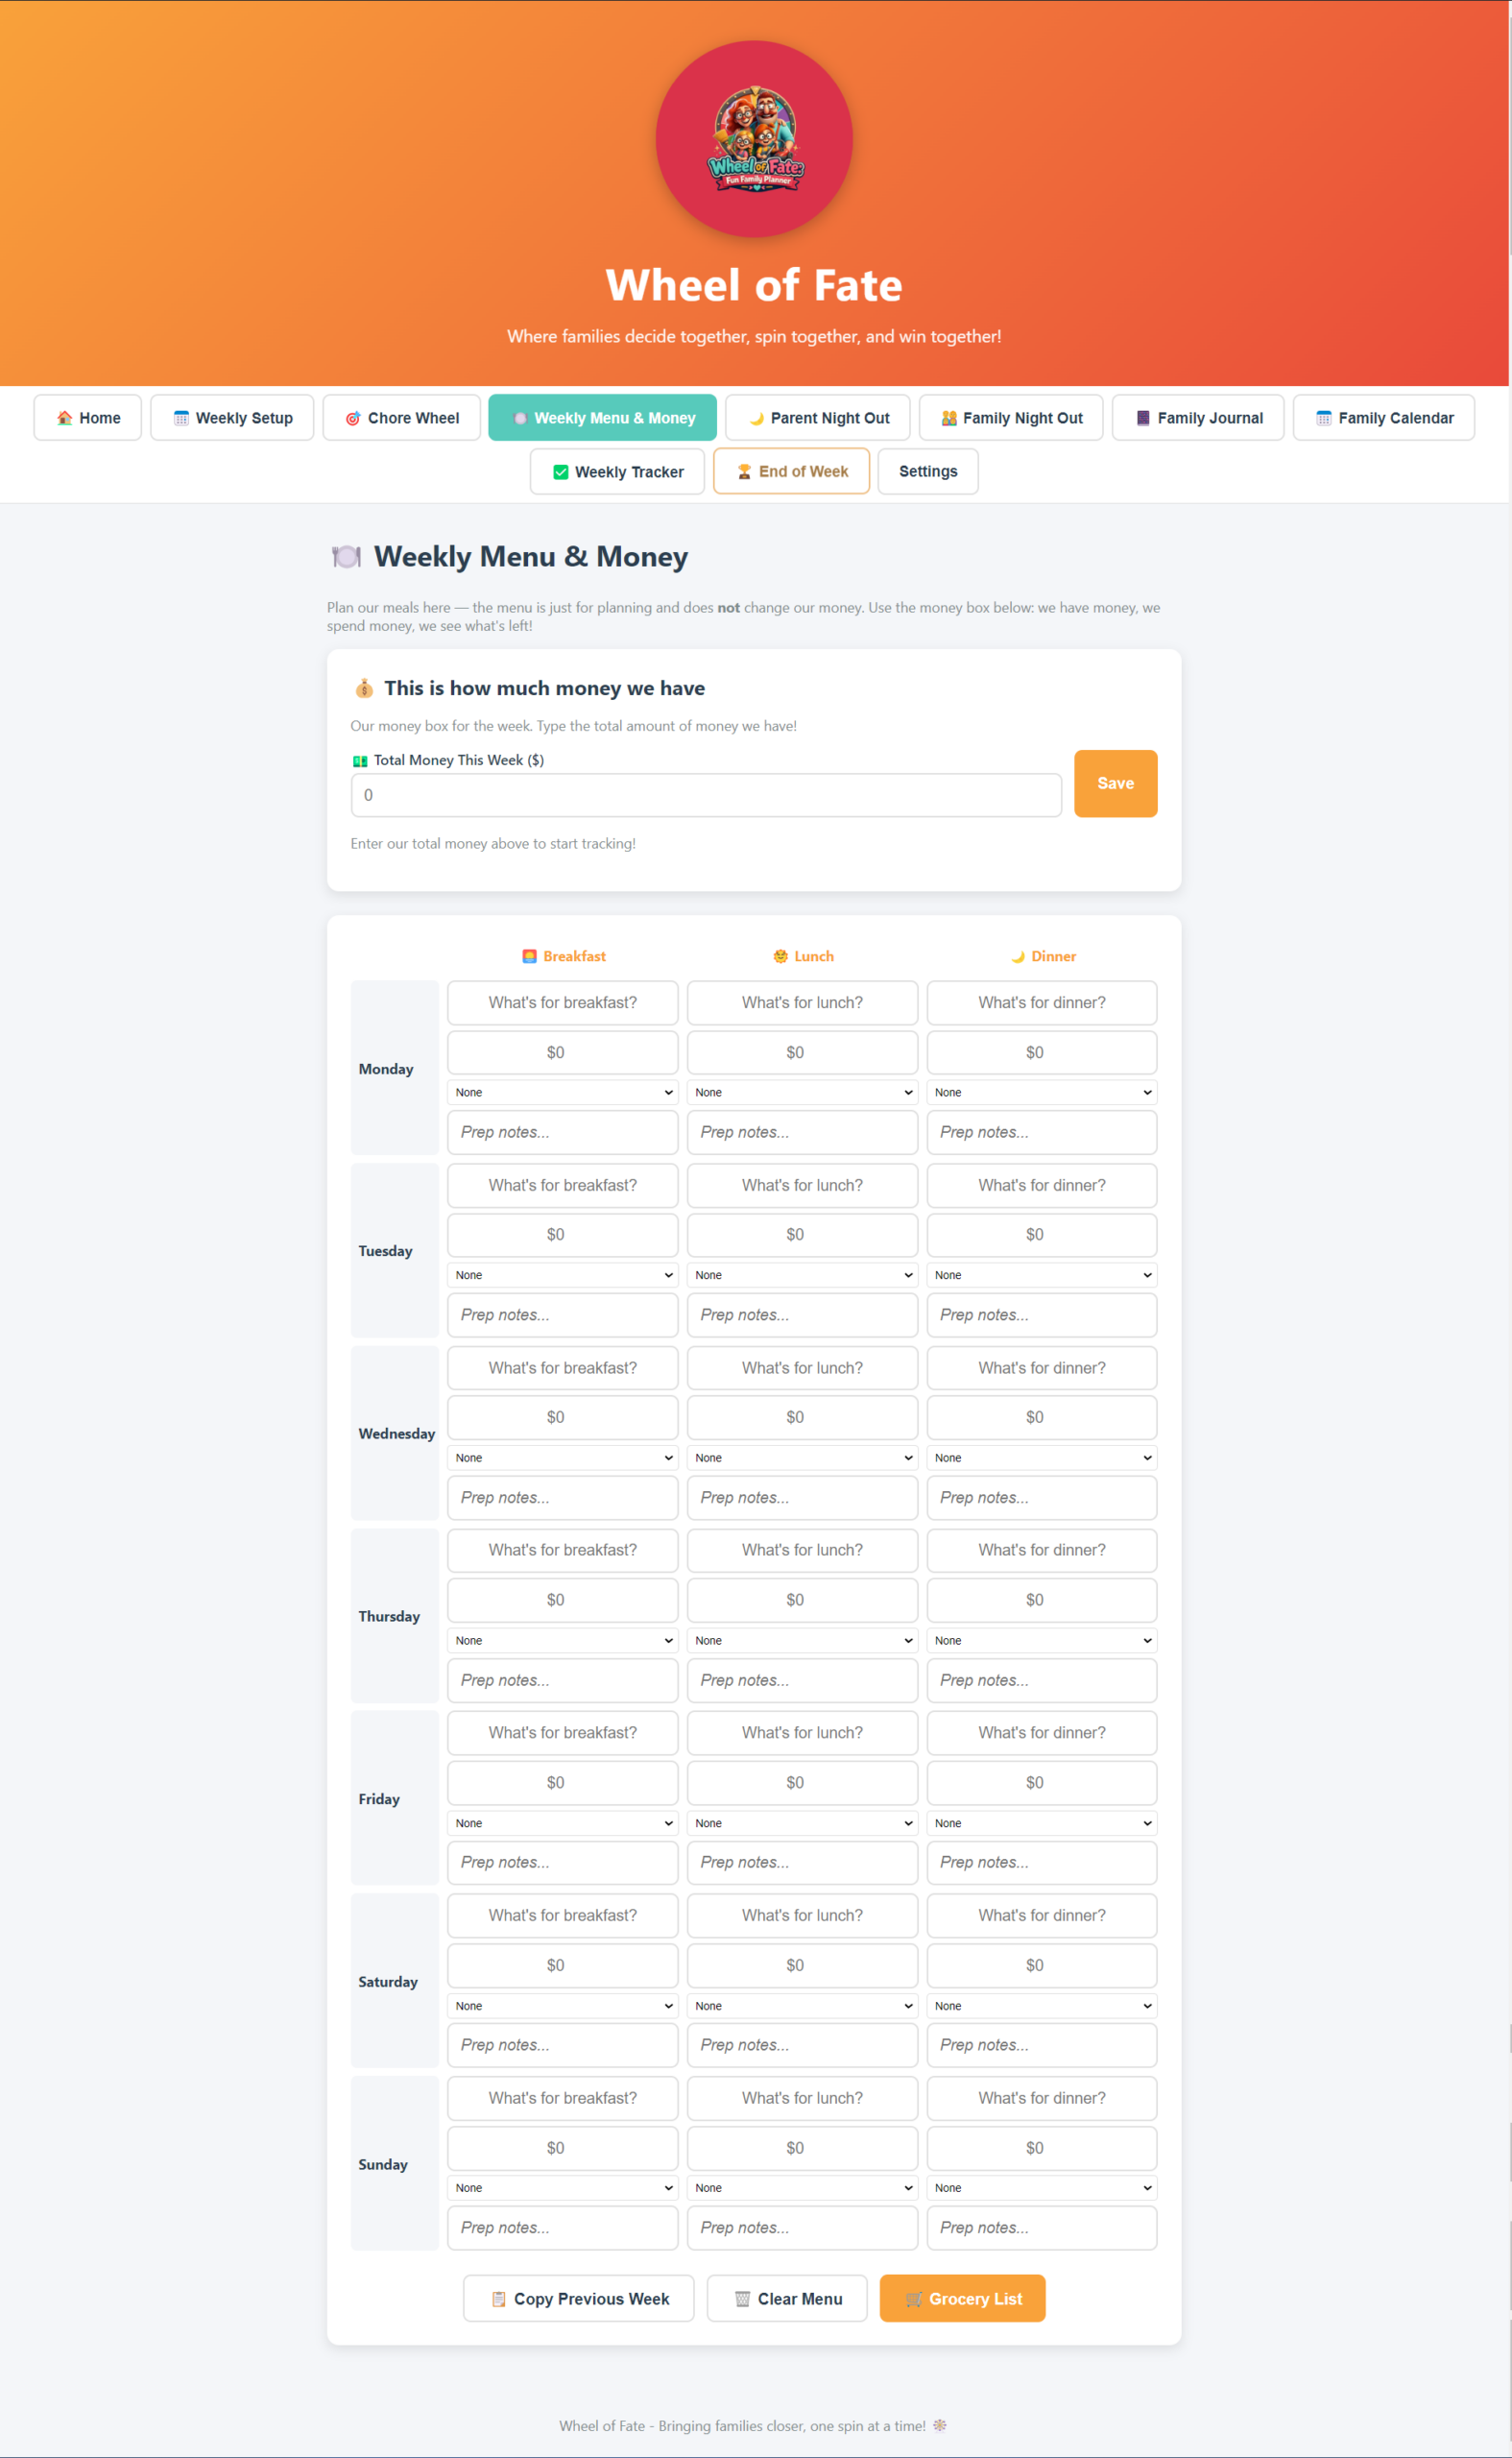This screenshot has height=2458, width=1512.
Task: Click Wednesday's lunch Prep notes field
Action: click(803, 1498)
